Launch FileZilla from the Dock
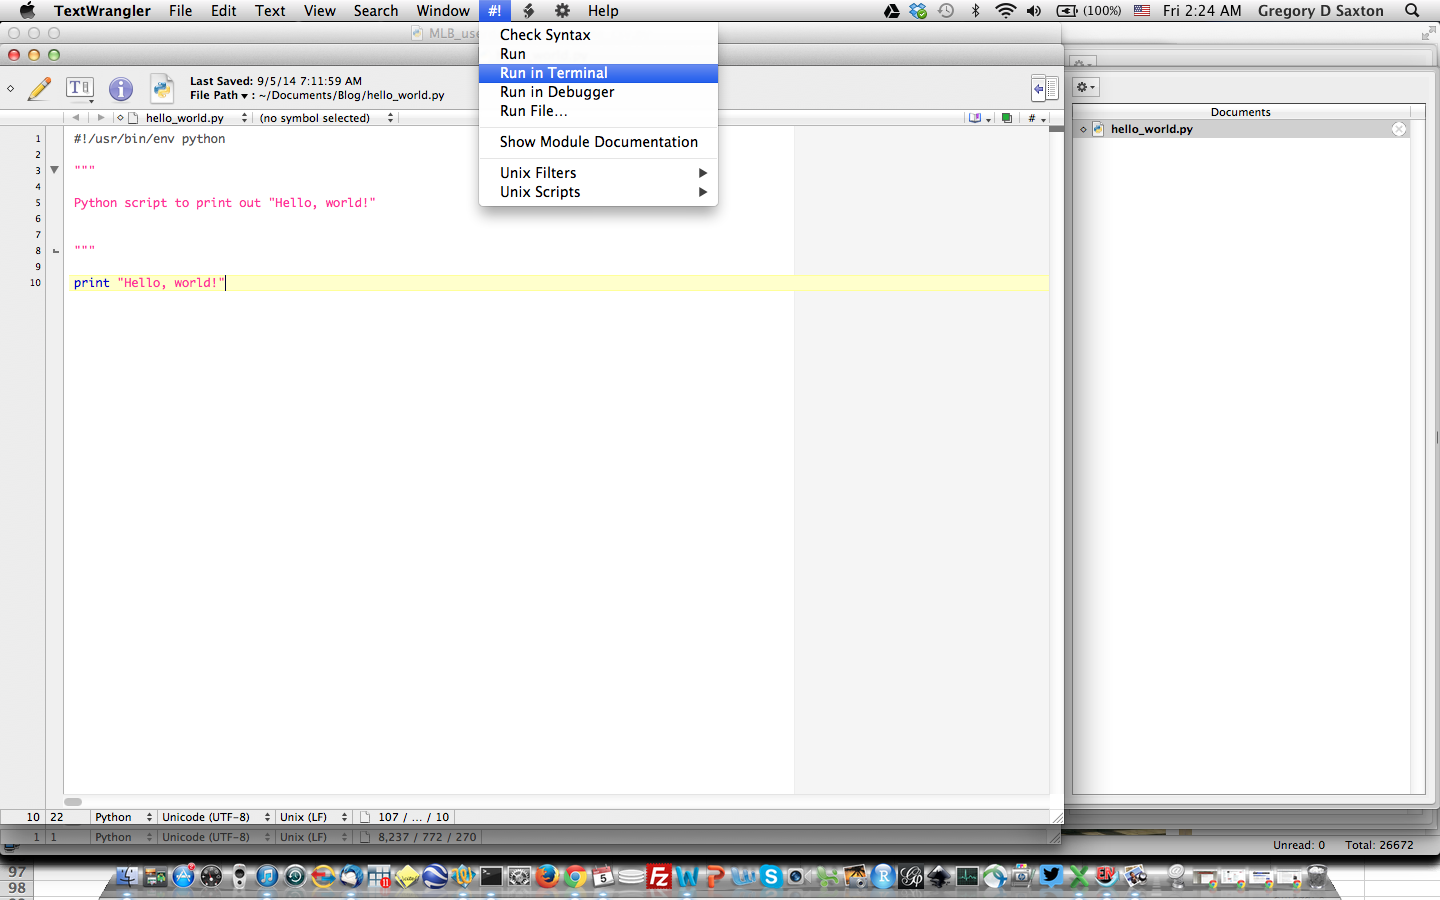This screenshot has height=900, width=1440. point(659,877)
